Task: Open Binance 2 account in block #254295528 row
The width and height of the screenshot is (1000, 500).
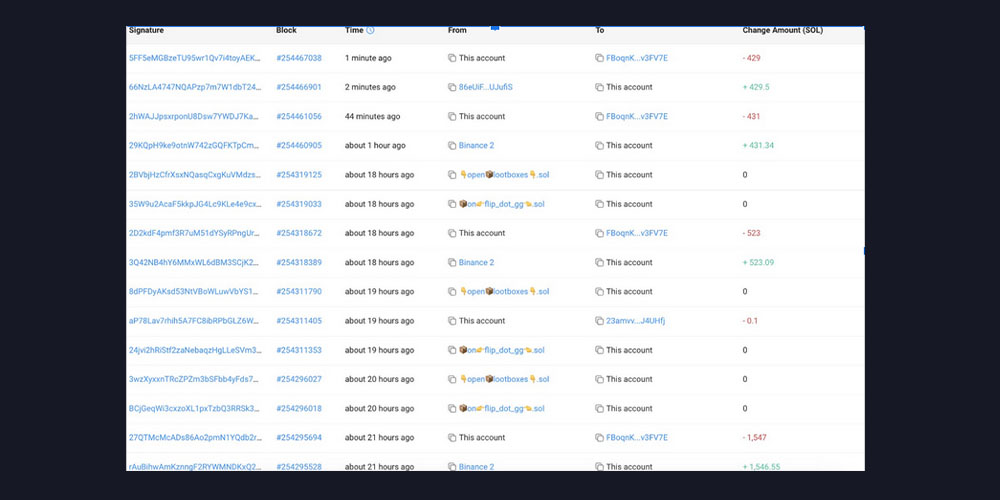Action: pyautogui.click(x=476, y=466)
